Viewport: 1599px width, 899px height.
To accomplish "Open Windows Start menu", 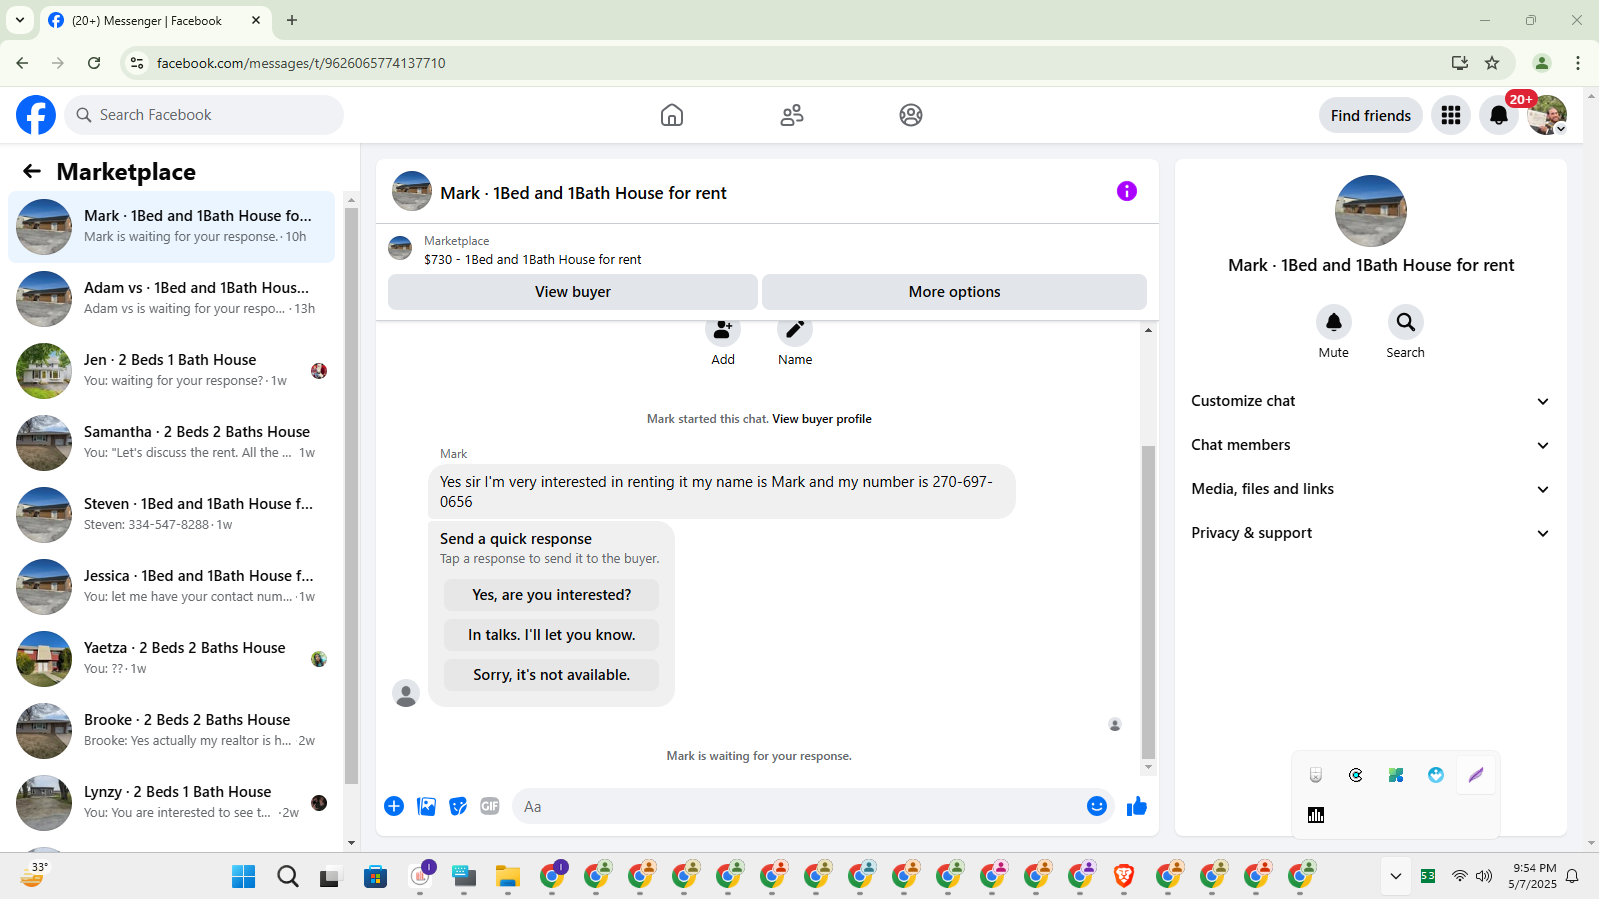I will point(243,877).
